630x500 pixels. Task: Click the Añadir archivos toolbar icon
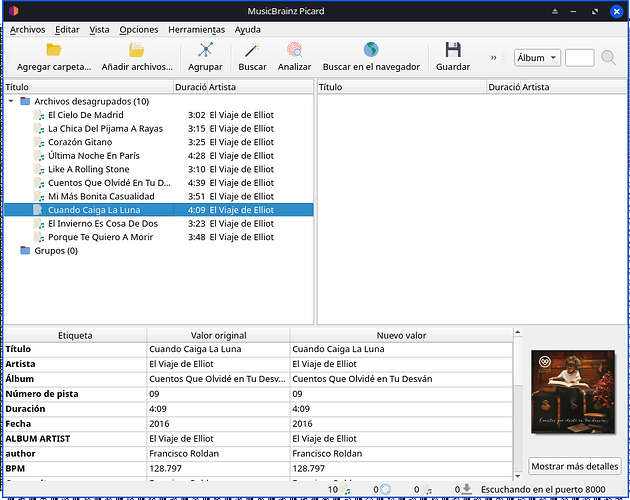[137, 50]
